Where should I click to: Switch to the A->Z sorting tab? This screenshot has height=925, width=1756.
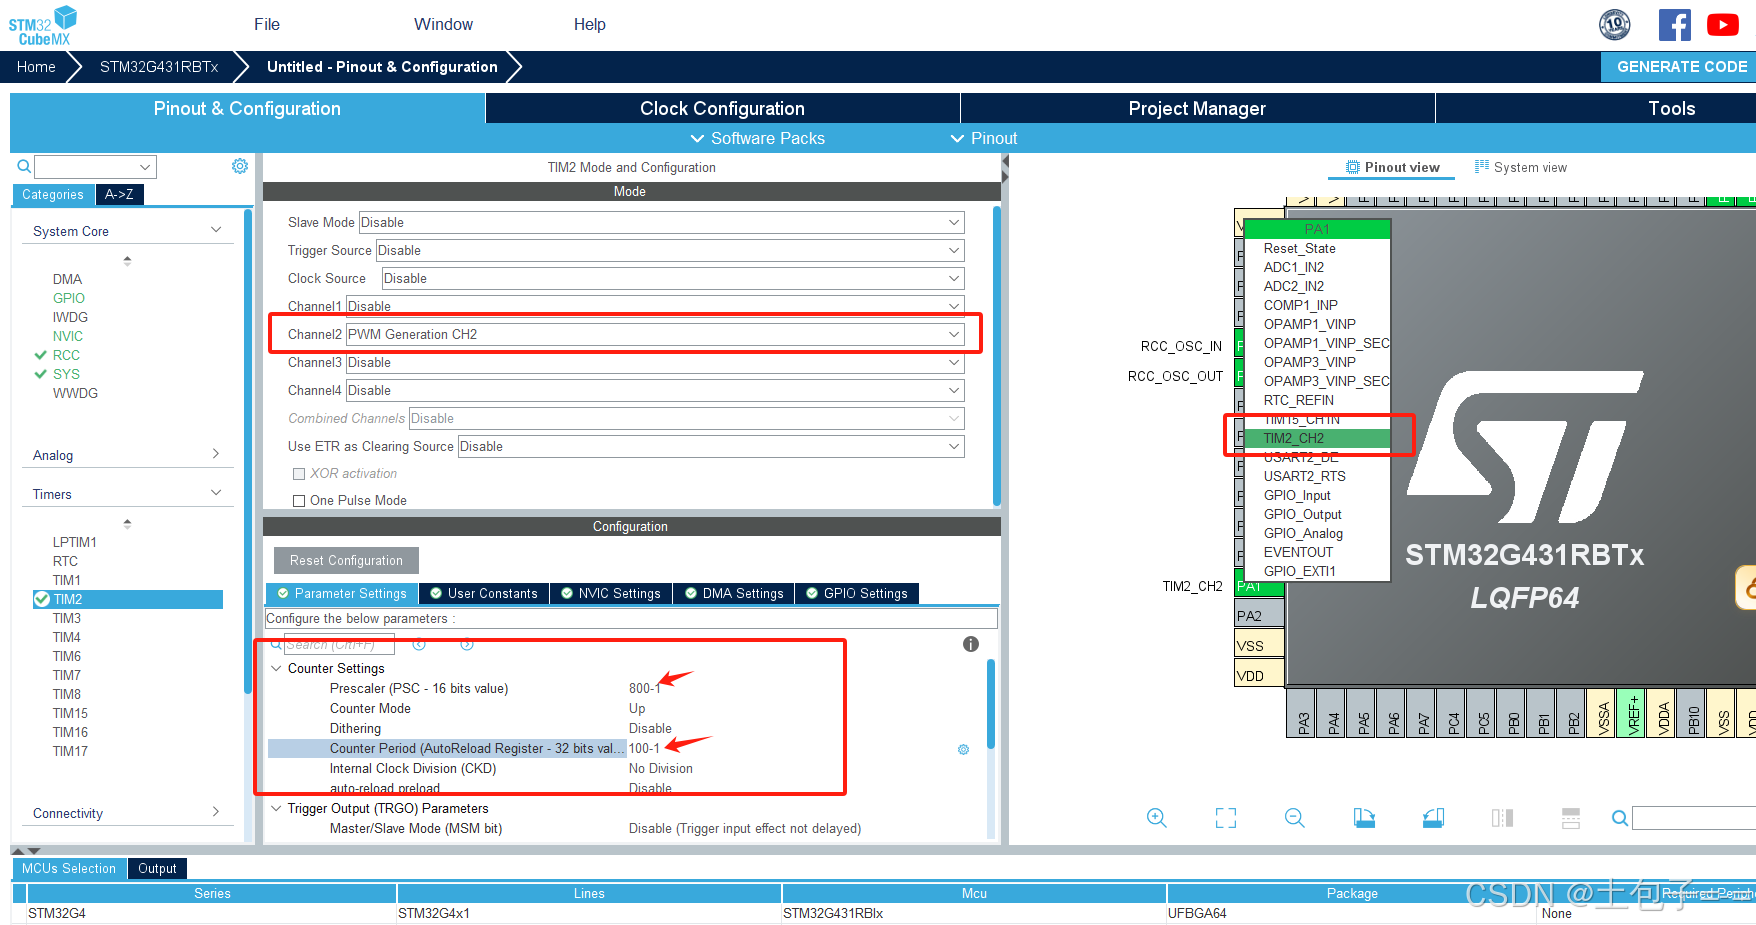tap(119, 194)
